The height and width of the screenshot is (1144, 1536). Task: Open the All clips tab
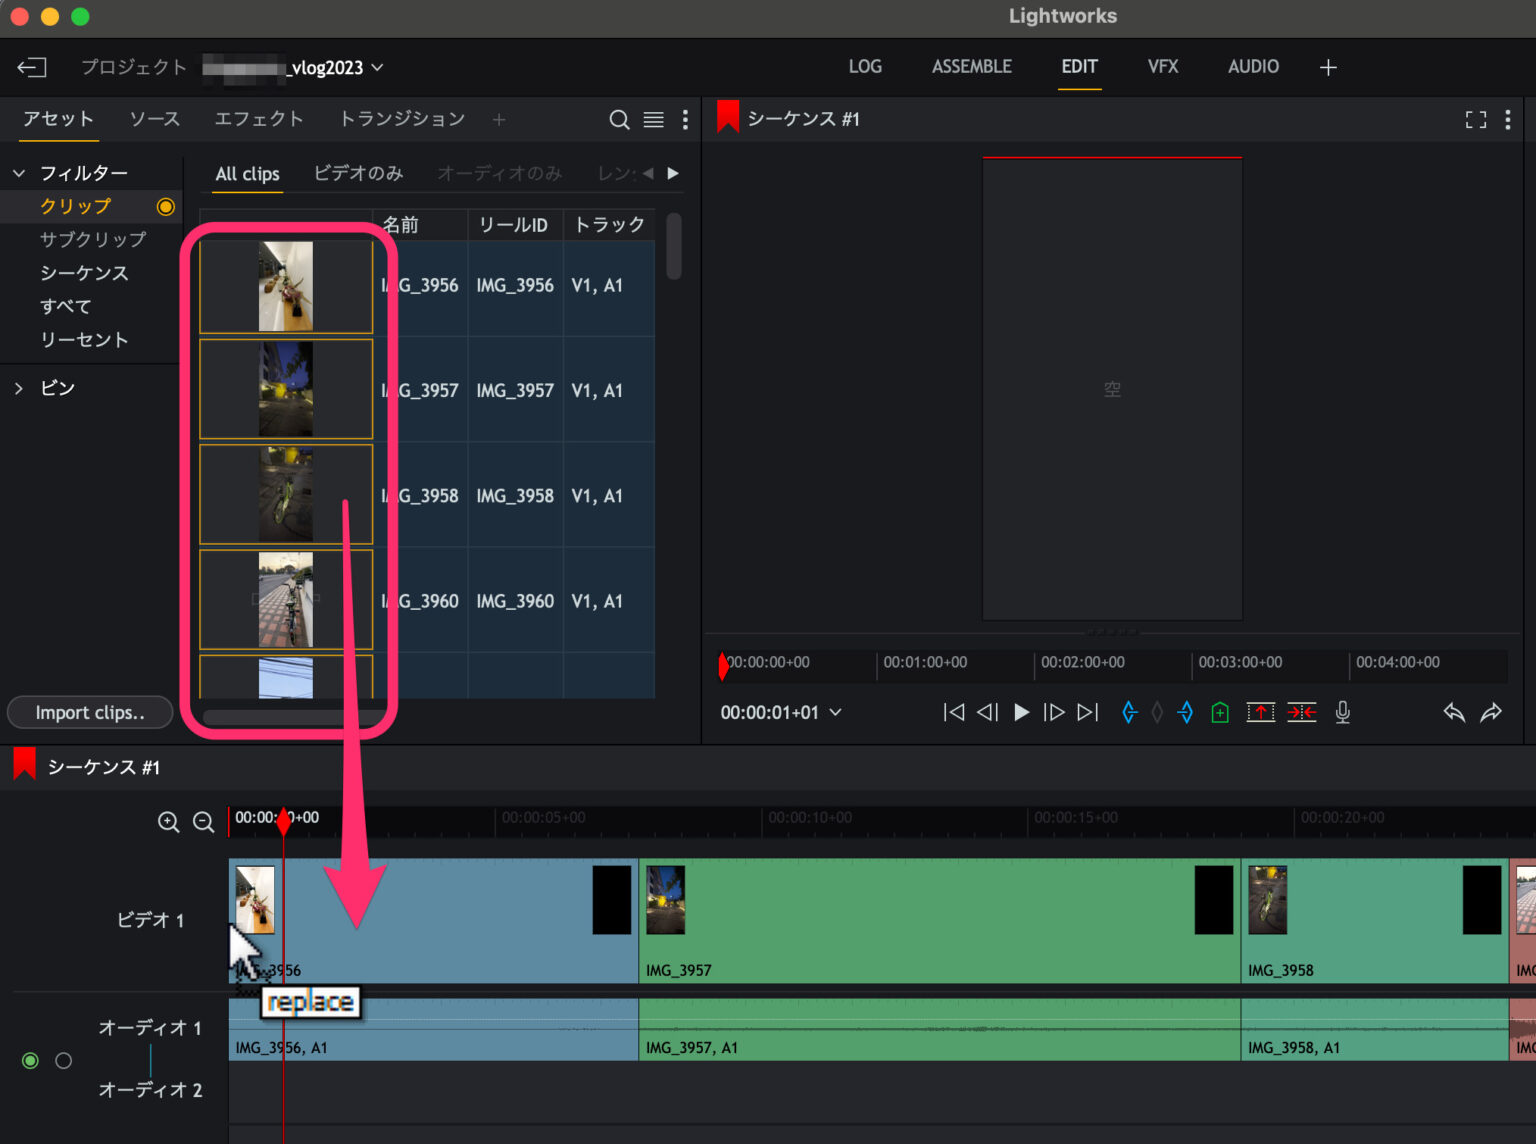246,174
